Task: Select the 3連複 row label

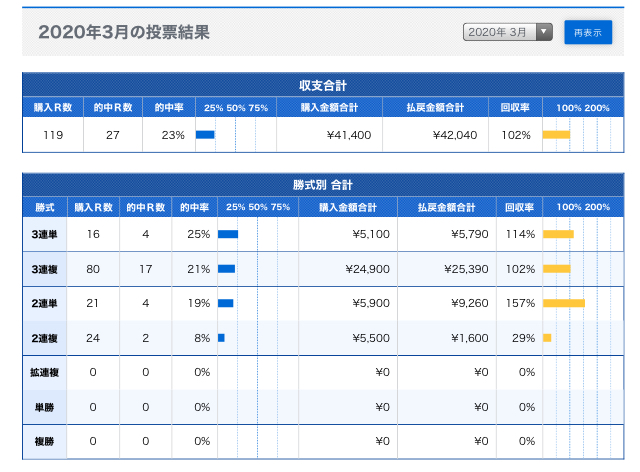Action: click(x=44, y=269)
